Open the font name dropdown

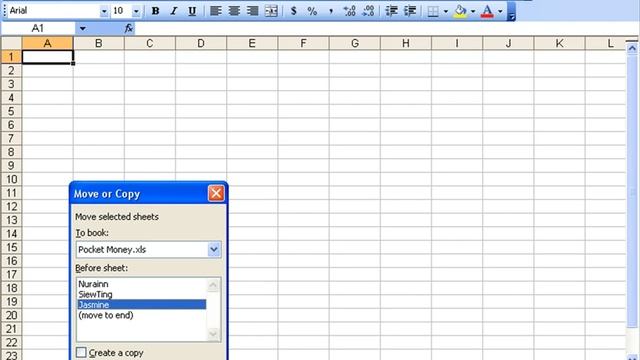104,11
